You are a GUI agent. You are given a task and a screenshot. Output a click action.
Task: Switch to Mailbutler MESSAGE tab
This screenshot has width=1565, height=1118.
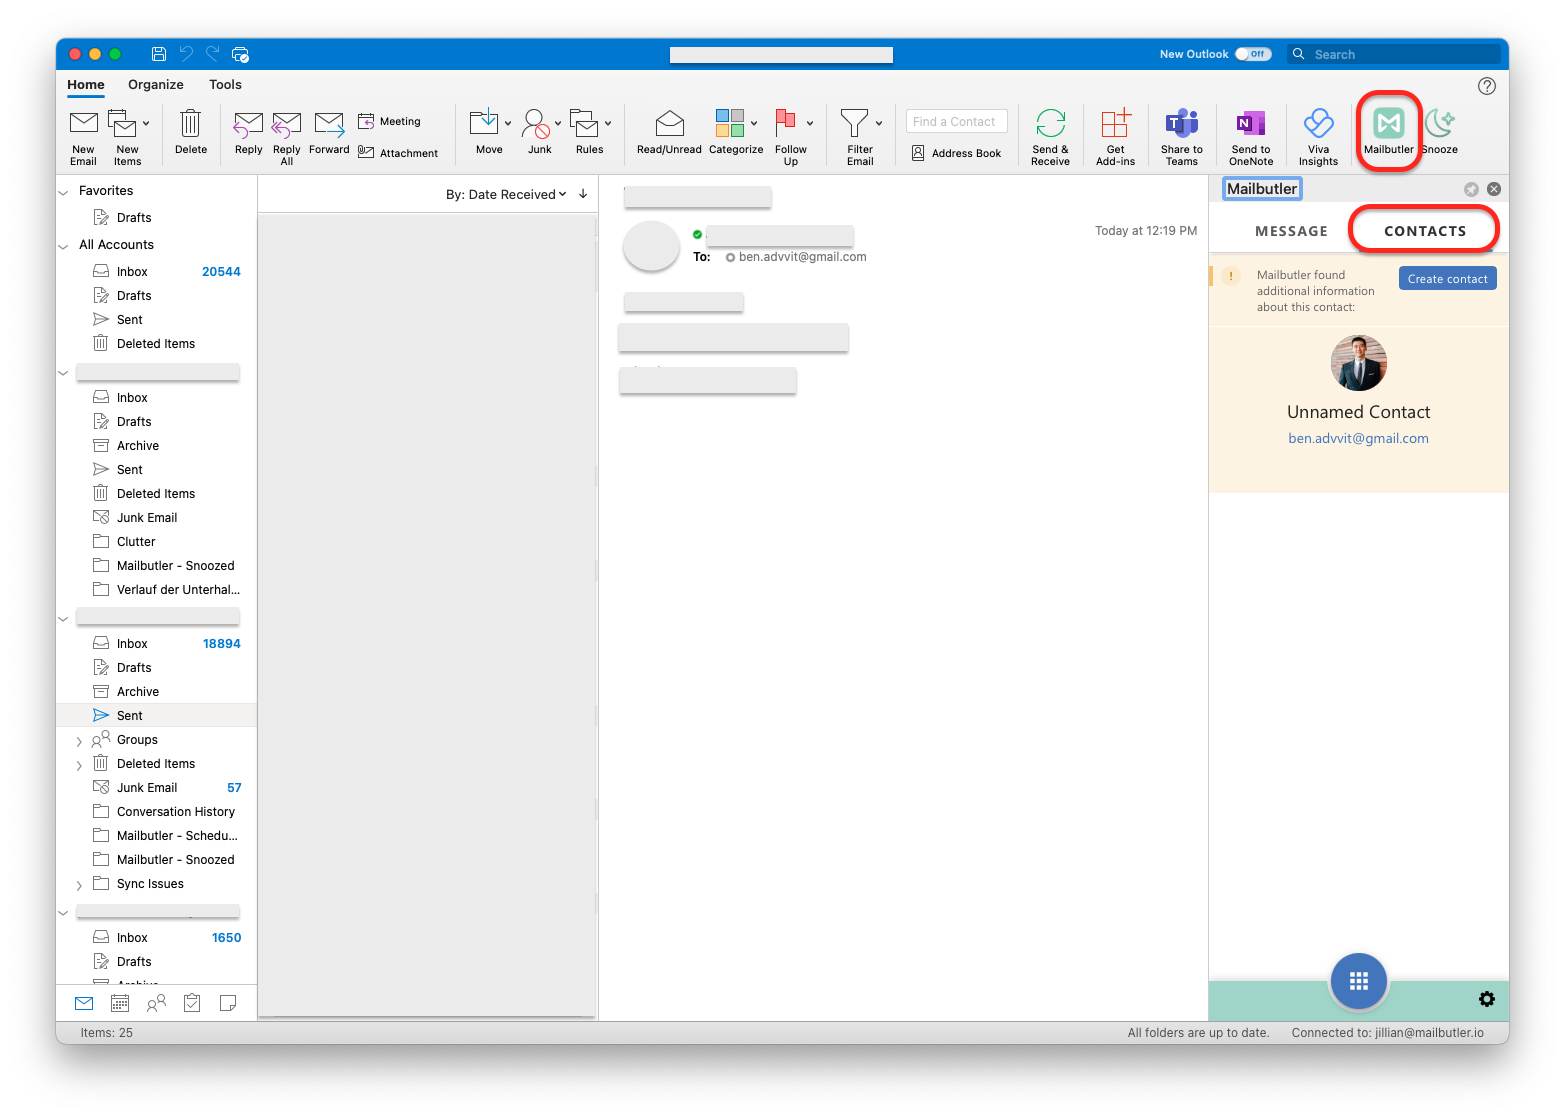coord(1291,231)
